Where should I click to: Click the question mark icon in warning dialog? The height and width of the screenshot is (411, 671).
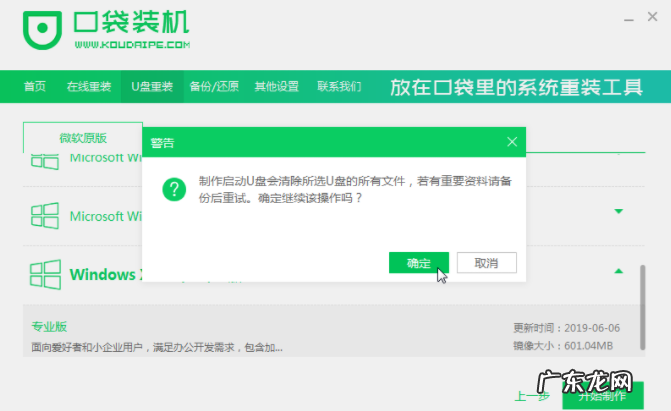[174, 189]
